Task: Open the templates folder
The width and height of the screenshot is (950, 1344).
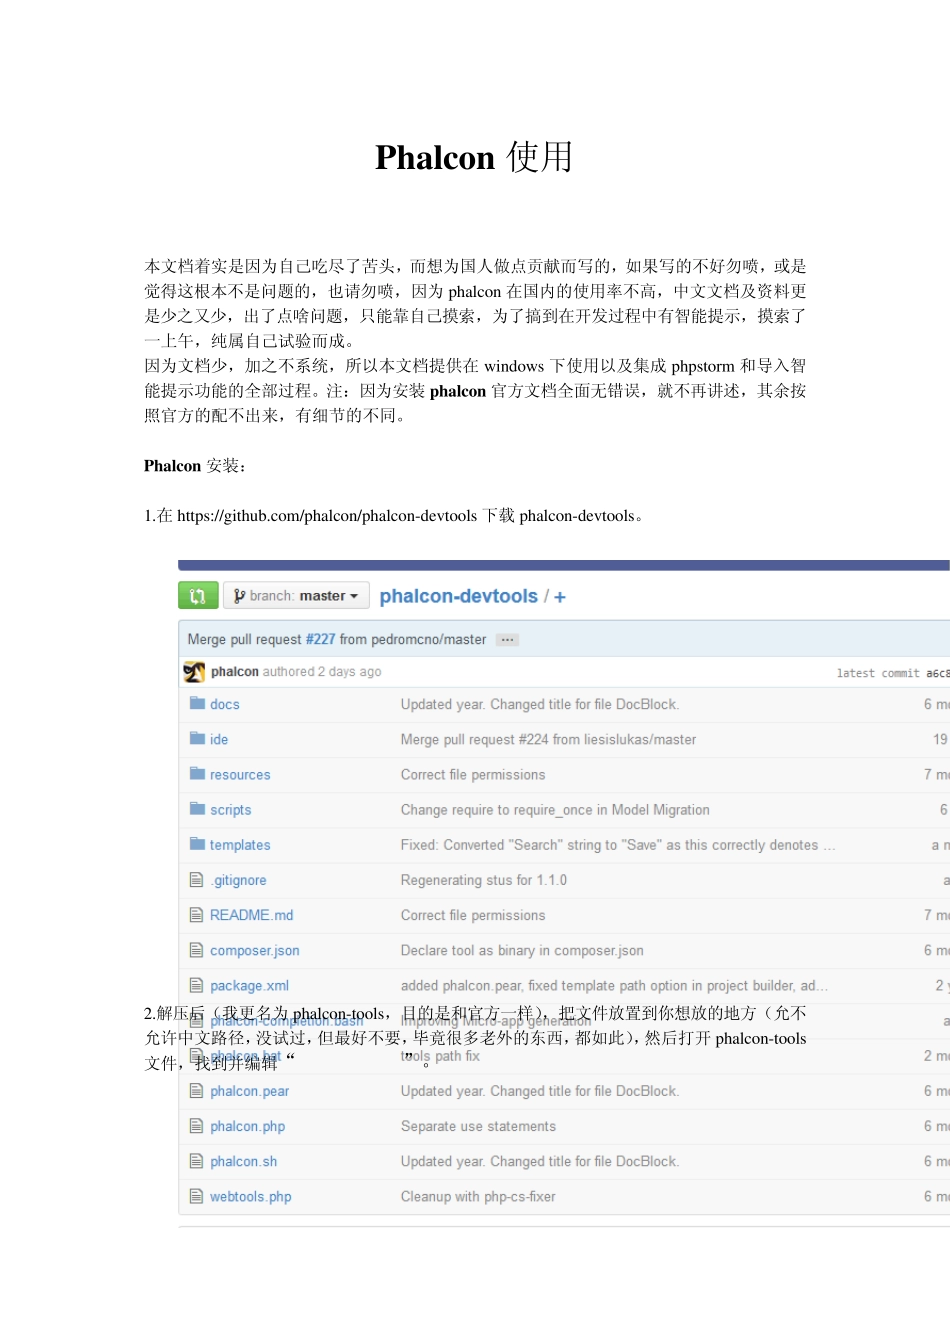Action: (240, 845)
